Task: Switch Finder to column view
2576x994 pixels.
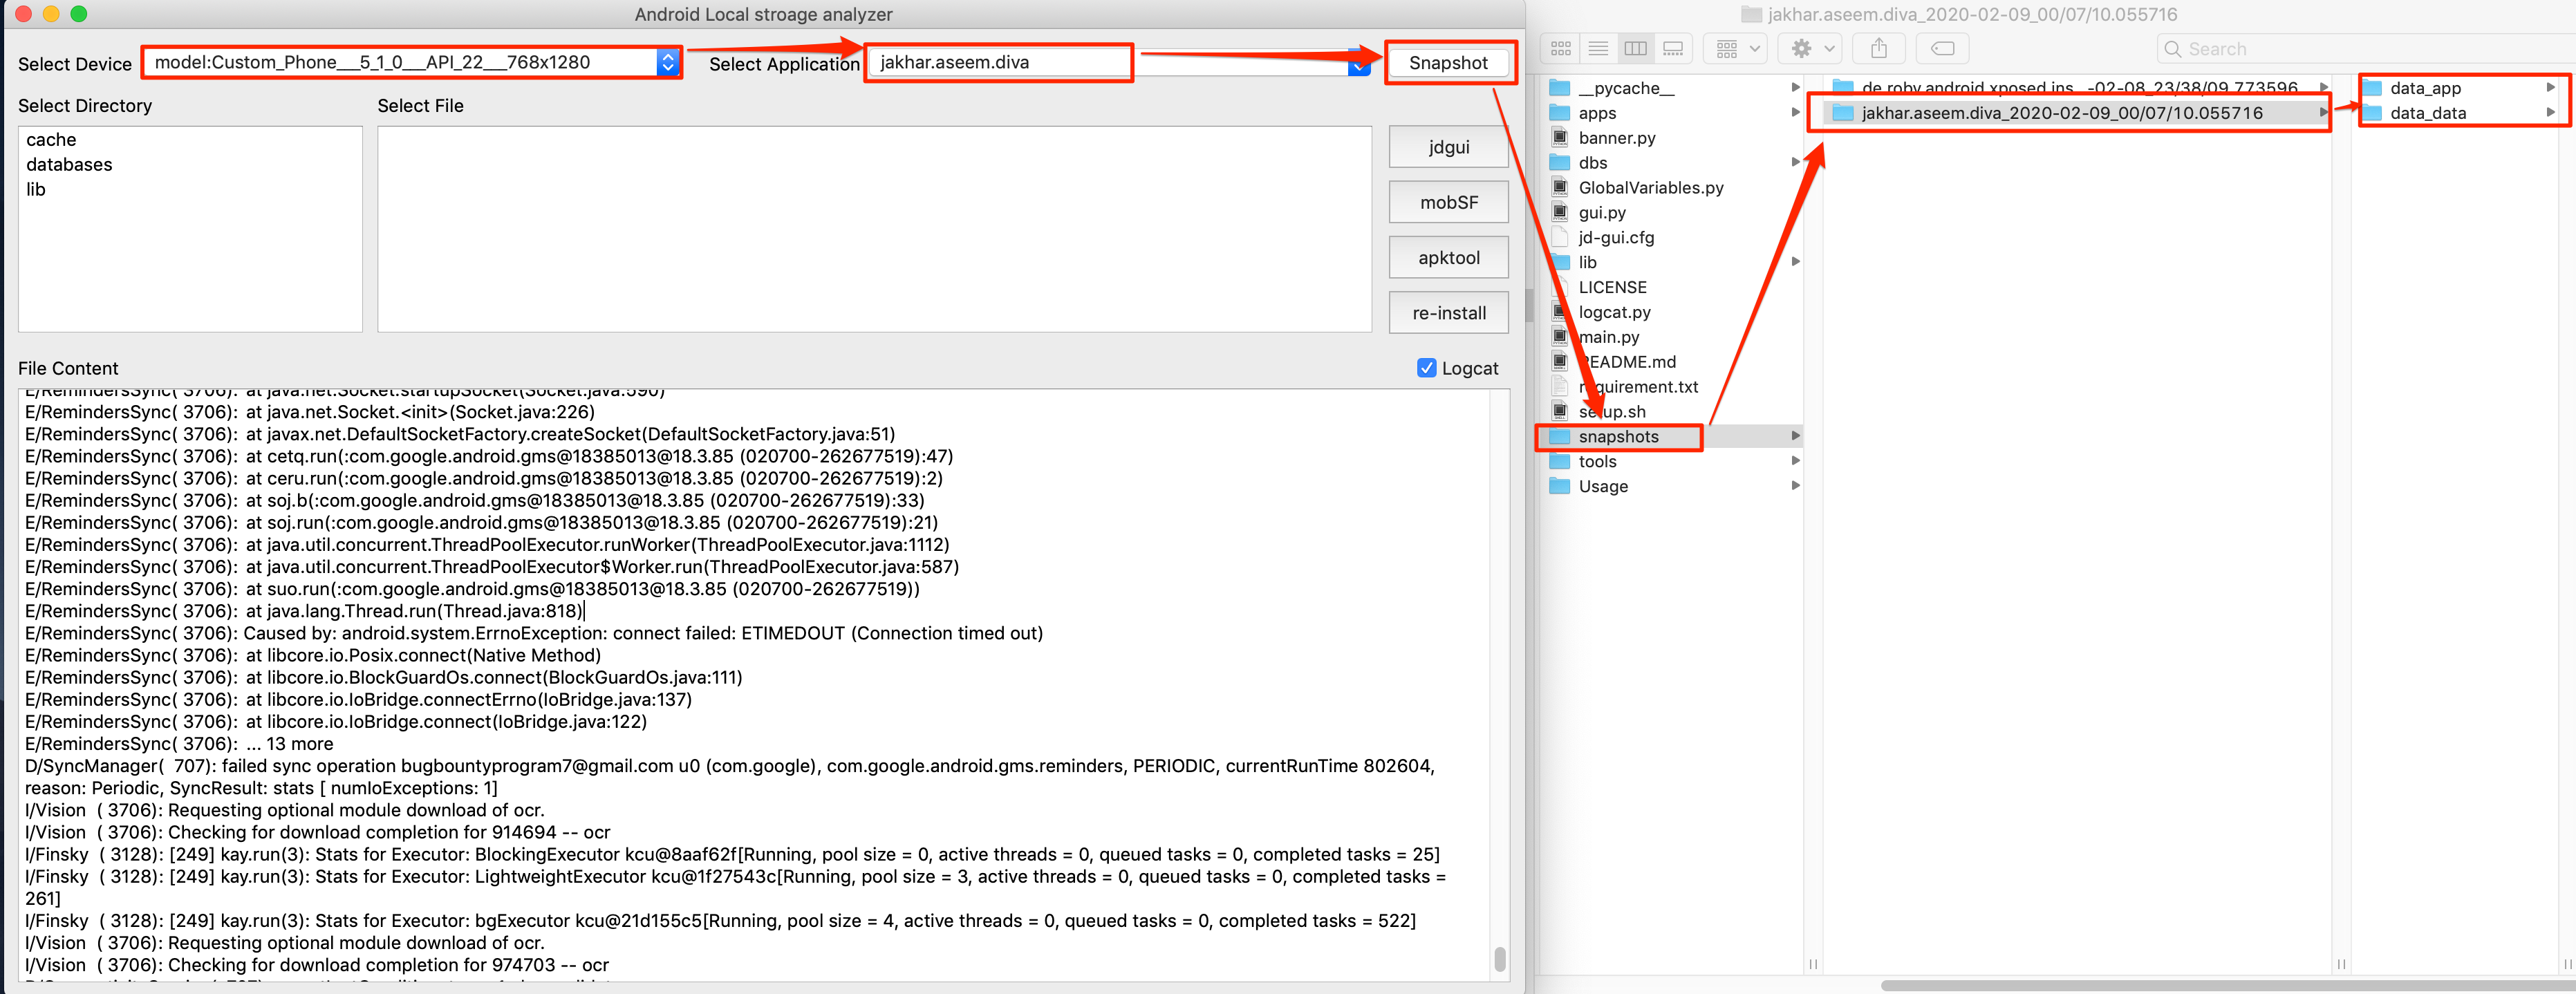Action: (x=1636, y=48)
